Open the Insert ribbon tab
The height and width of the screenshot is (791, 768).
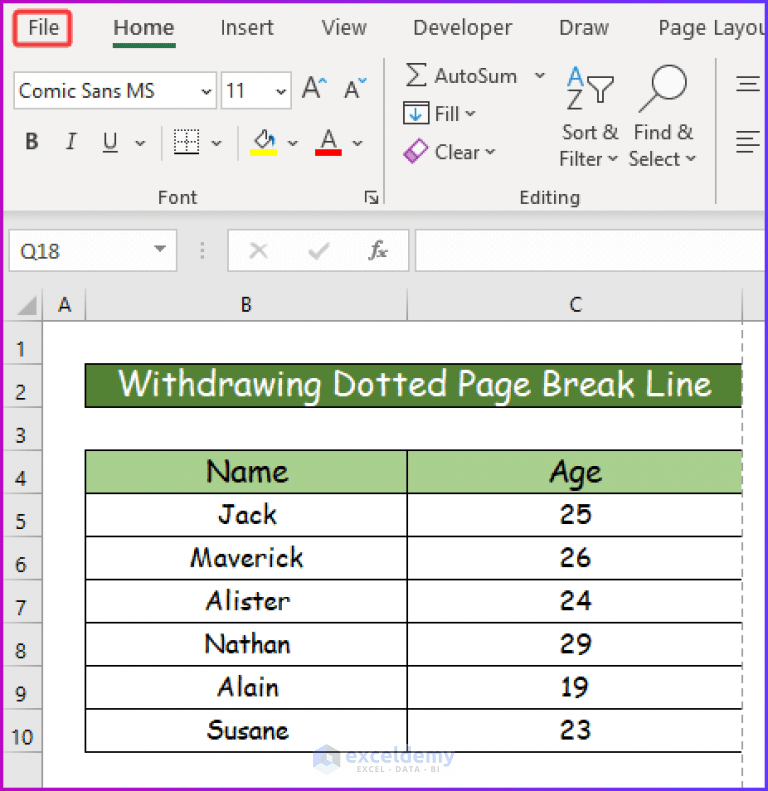[247, 28]
